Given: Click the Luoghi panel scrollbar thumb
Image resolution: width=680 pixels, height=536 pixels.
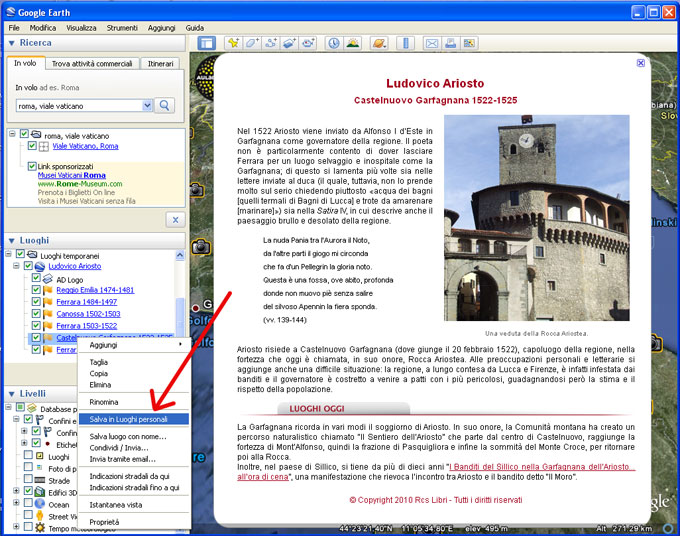Looking at the screenshot, I should (180, 315).
